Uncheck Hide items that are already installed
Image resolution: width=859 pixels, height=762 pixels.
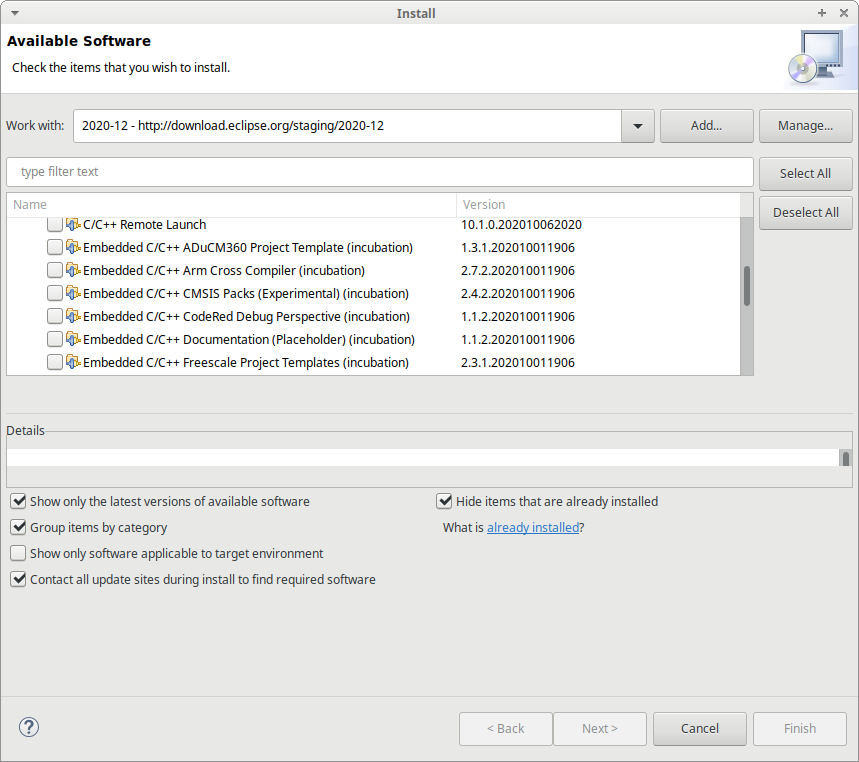(444, 501)
